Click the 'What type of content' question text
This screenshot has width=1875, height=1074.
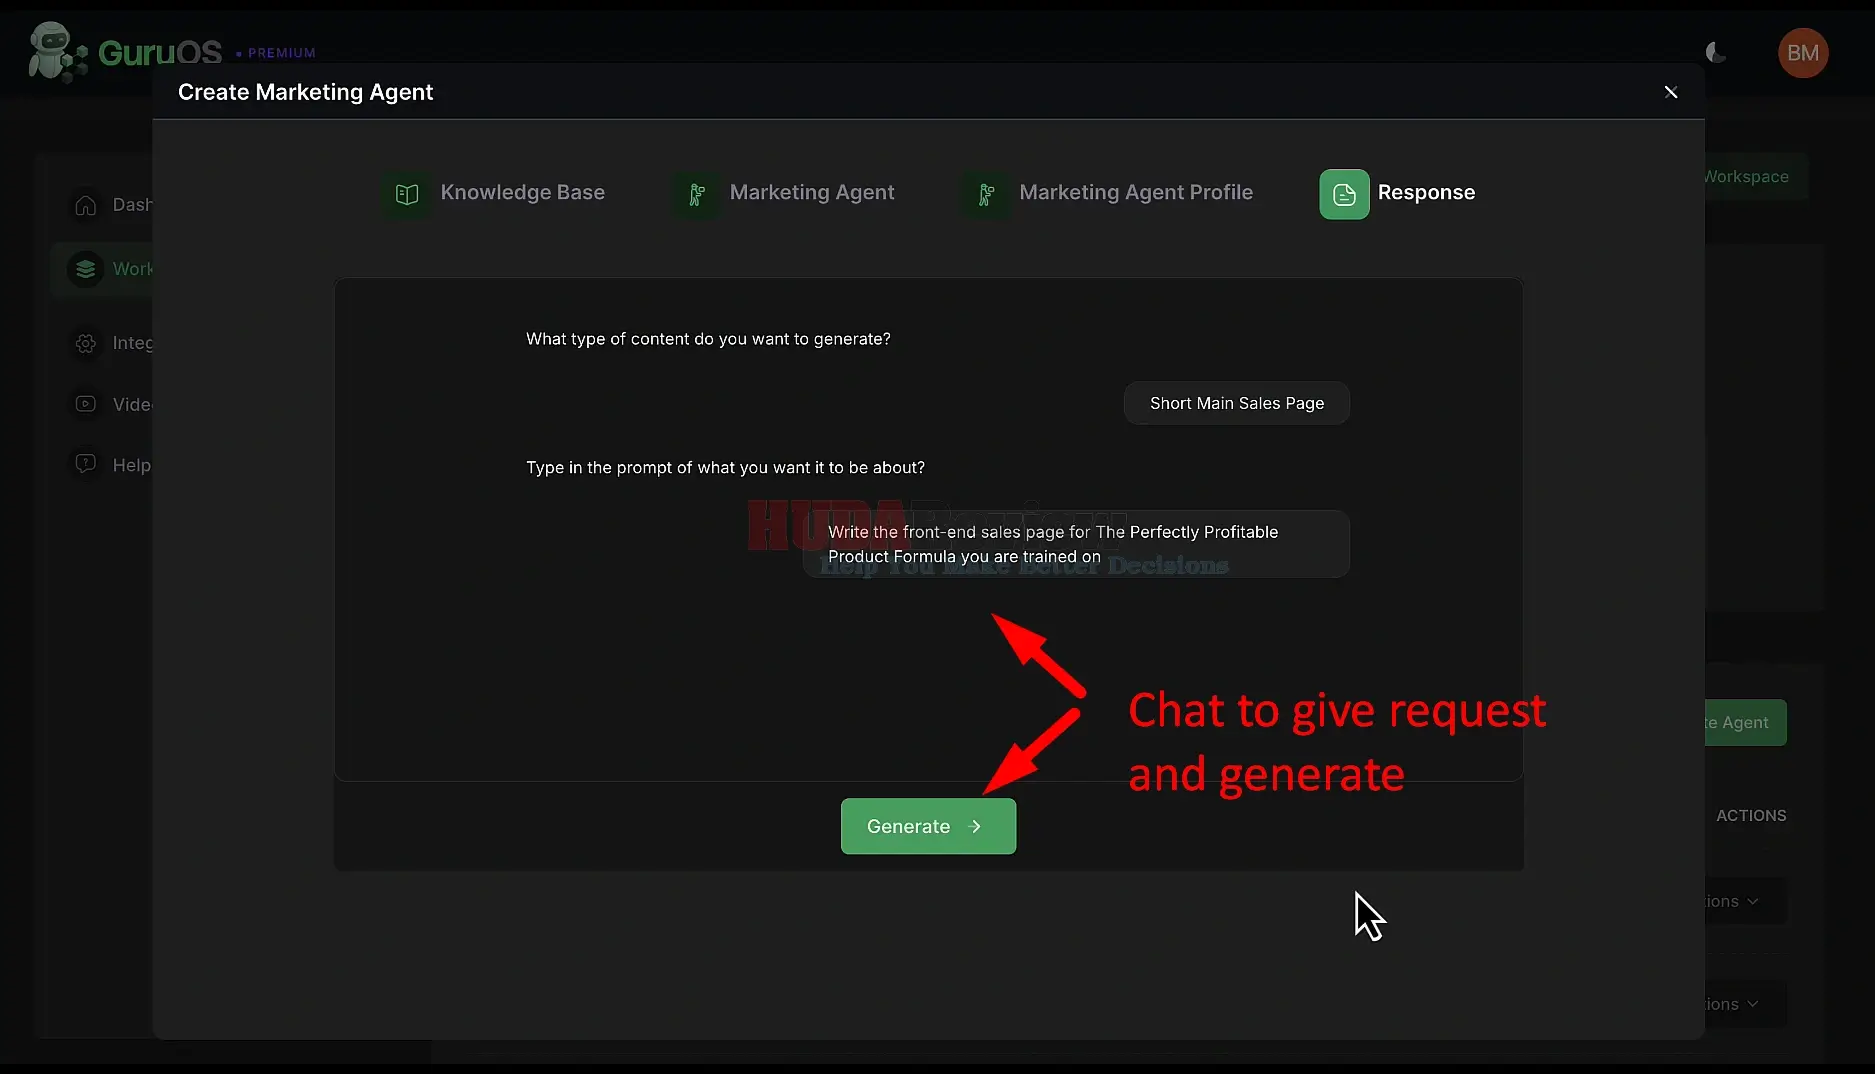708,339
